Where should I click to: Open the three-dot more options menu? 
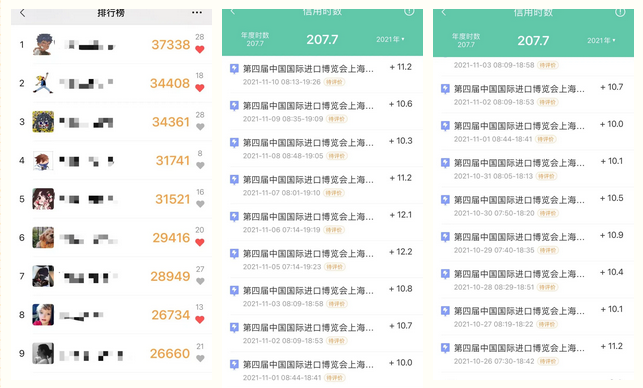[x=197, y=13]
